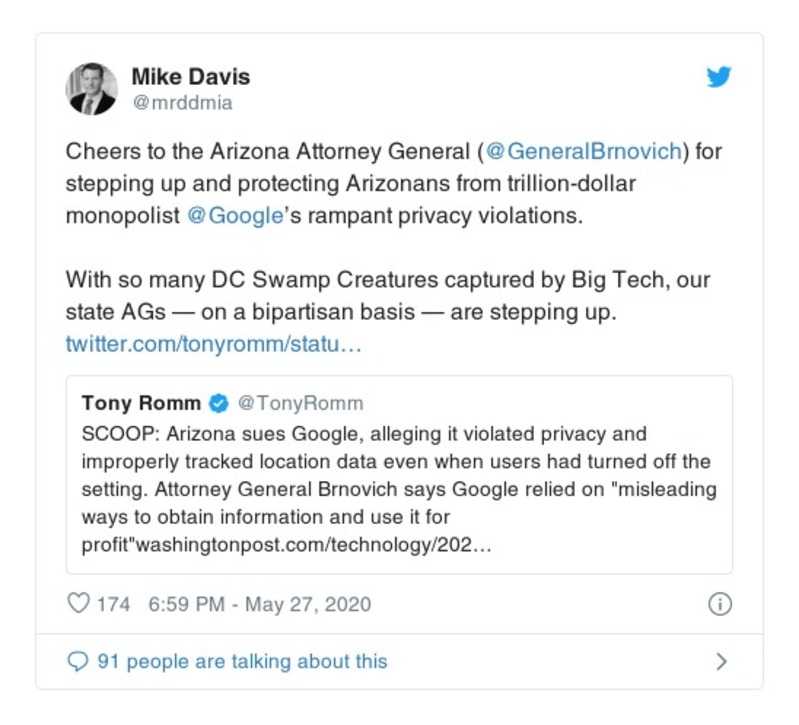799x725 pixels.
Task: Open the @Google mention link
Action: click(235, 216)
